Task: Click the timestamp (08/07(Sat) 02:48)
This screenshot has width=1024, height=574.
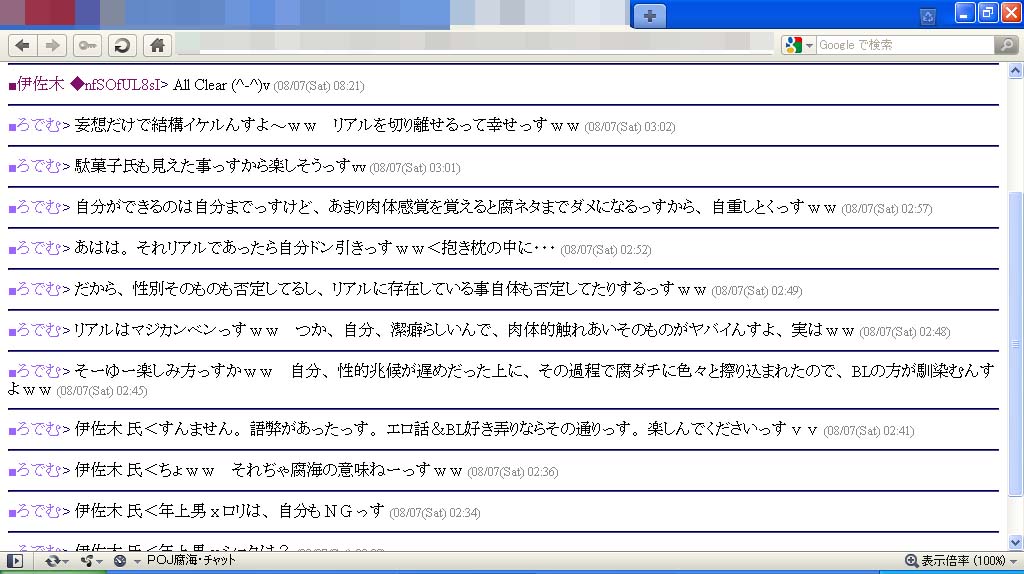Action: pos(905,332)
